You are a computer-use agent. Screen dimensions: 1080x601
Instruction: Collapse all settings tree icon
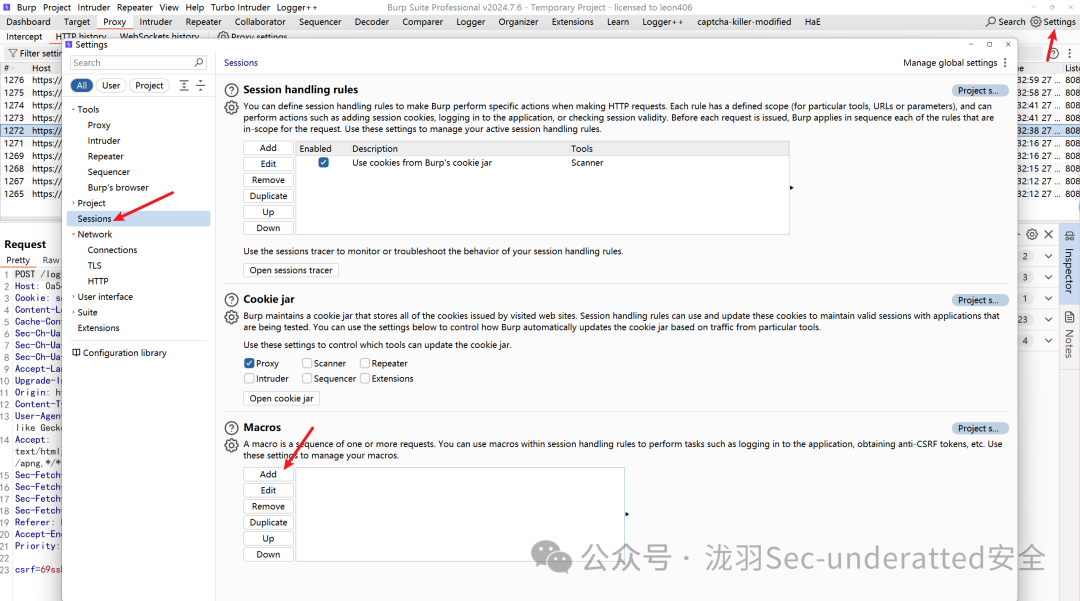(x=200, y=85)
